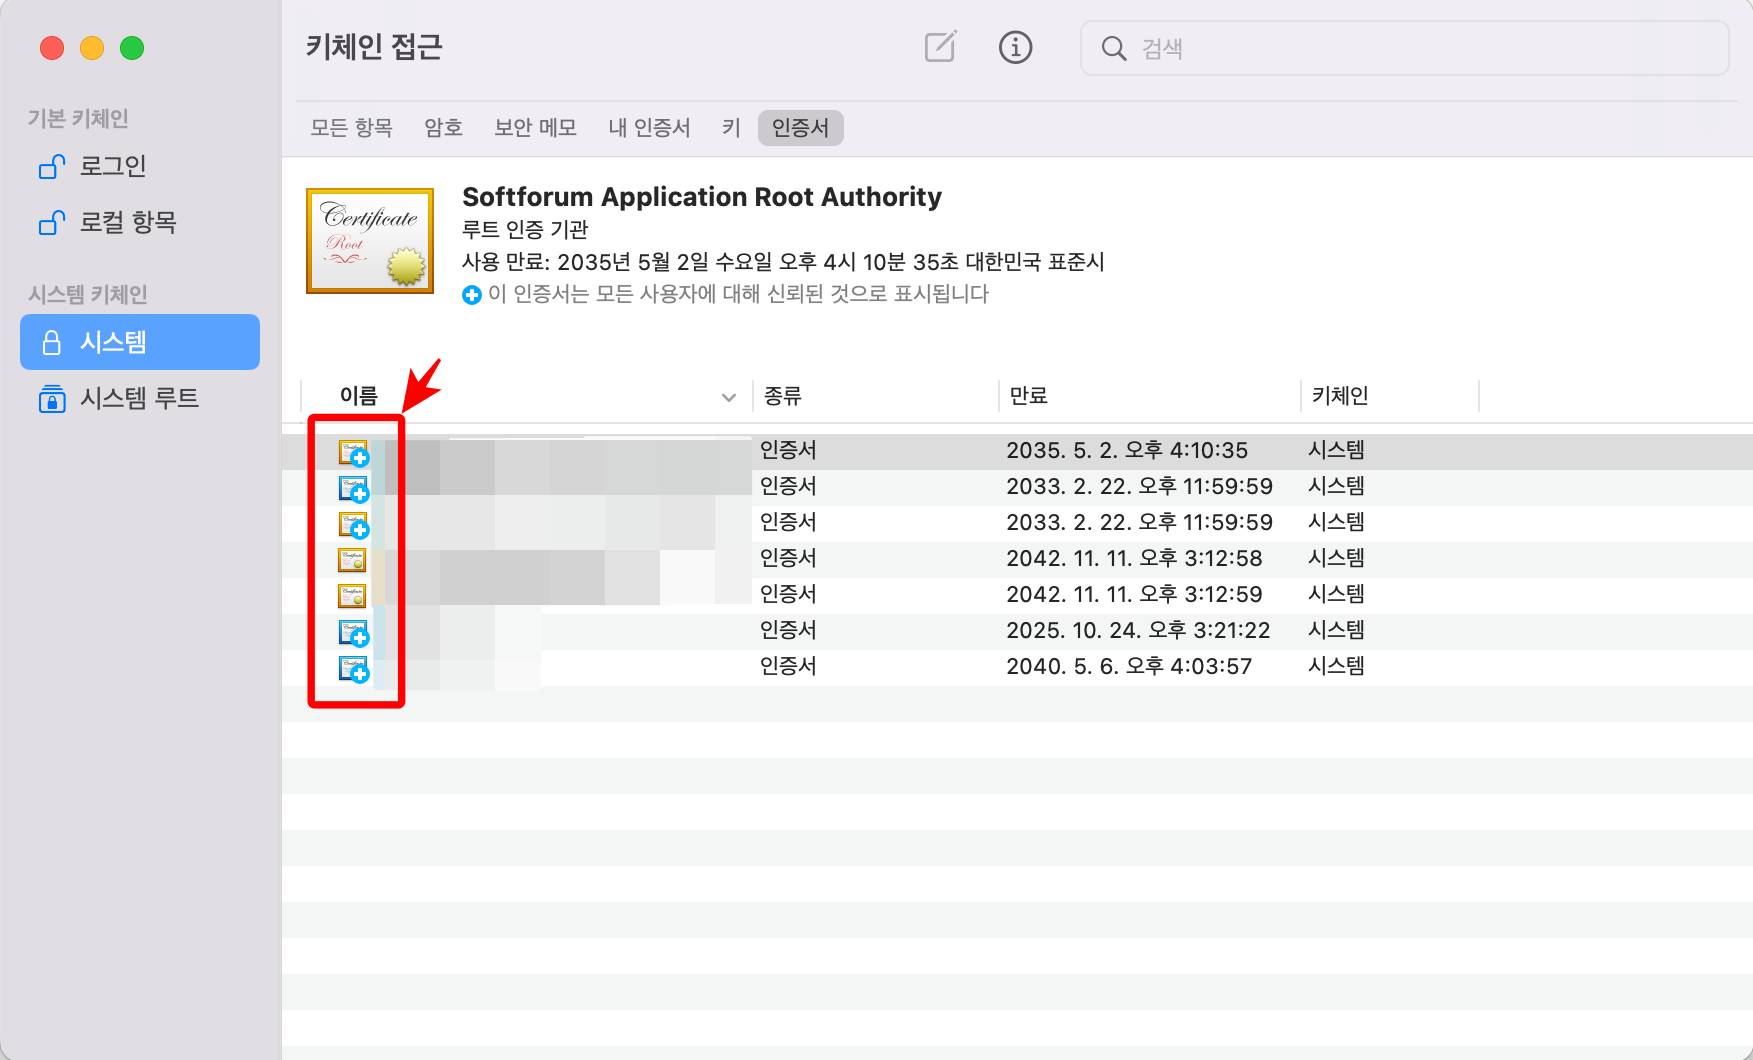Select expiry 2042. 11. 11. 오후 3:12:58
The width and height of the screenshot is (1753, 1060).
pyautogui.click(x=1134, y=558)
